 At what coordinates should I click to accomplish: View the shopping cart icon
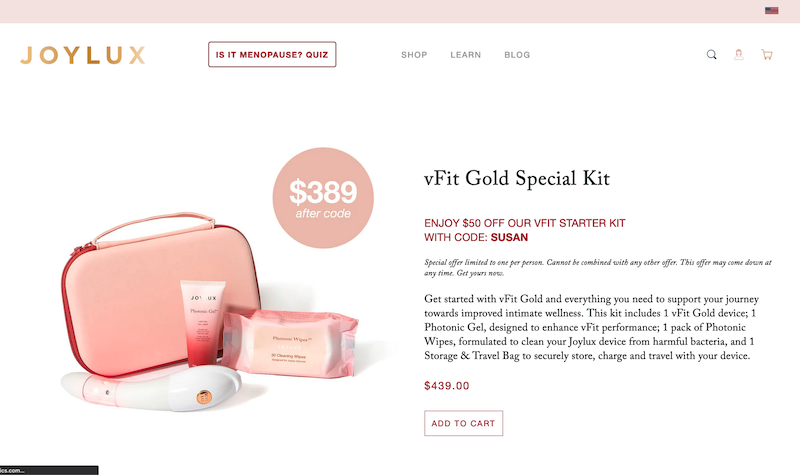[766, 55]
